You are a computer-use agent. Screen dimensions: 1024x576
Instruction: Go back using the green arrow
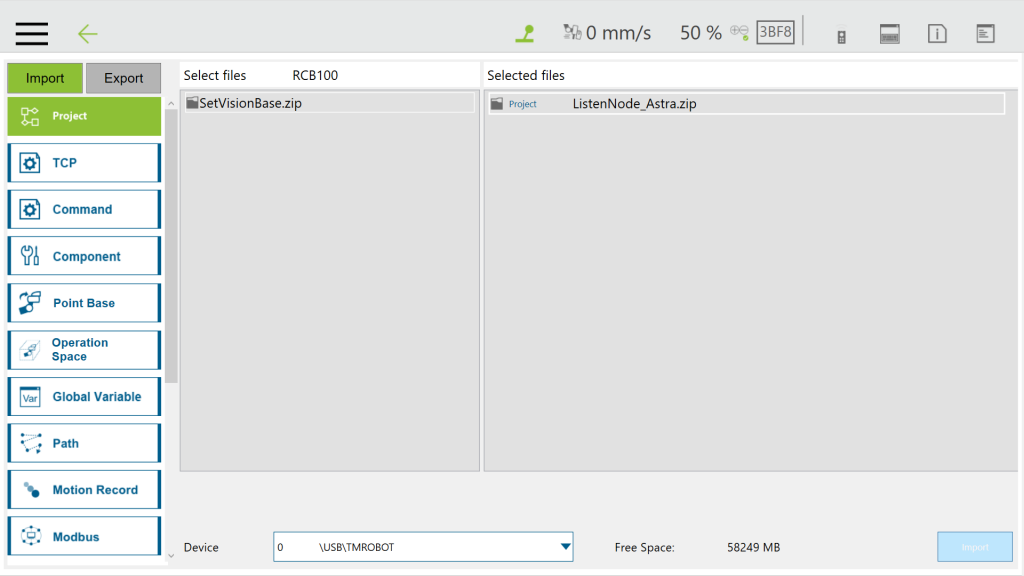coord(88,34)
